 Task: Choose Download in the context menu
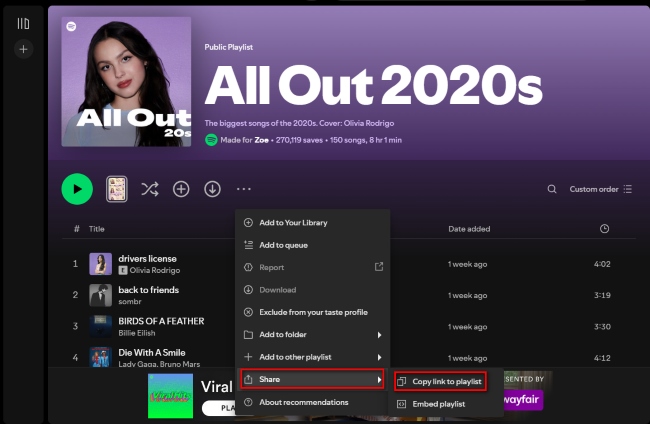point(313,290)
